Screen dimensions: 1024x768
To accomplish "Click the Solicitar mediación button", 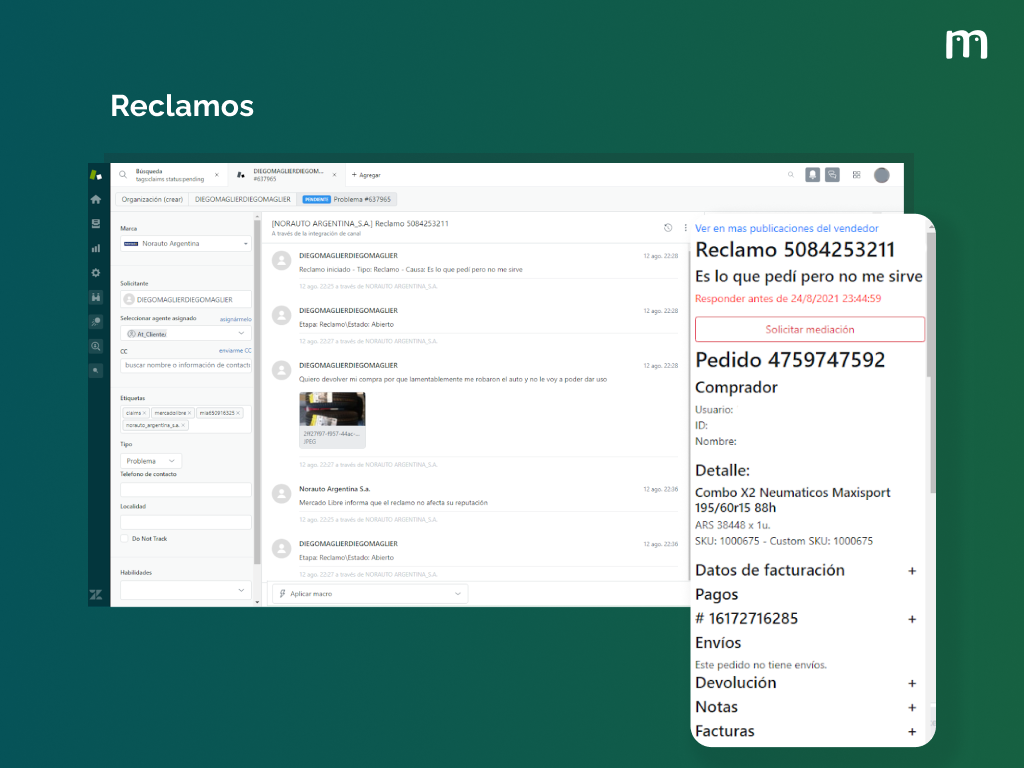I will (x=809, y=329).
